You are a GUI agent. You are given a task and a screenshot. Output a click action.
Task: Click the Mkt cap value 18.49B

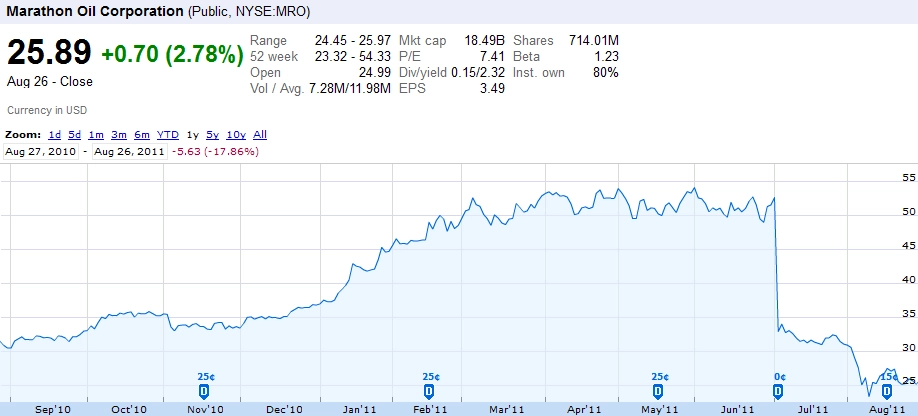pos(485,40)
